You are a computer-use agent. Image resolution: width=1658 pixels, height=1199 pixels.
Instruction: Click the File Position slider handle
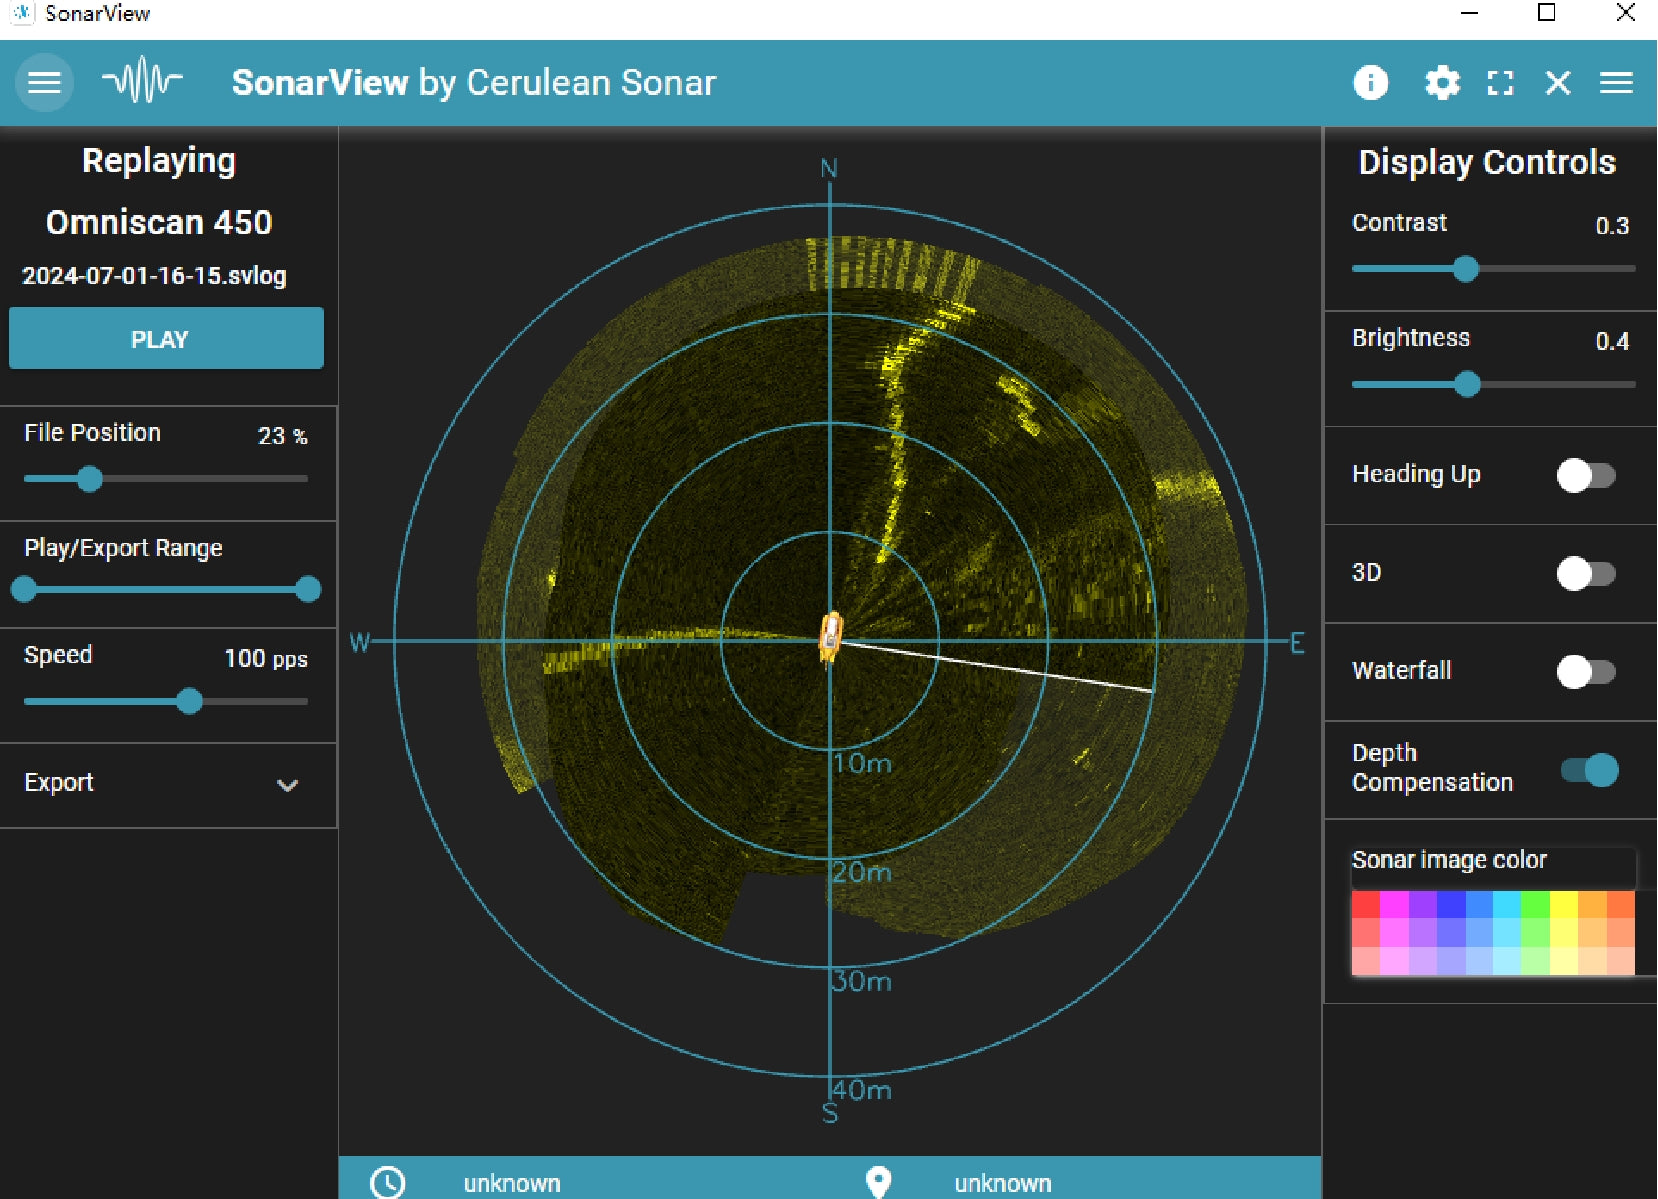tap(90, 480)
